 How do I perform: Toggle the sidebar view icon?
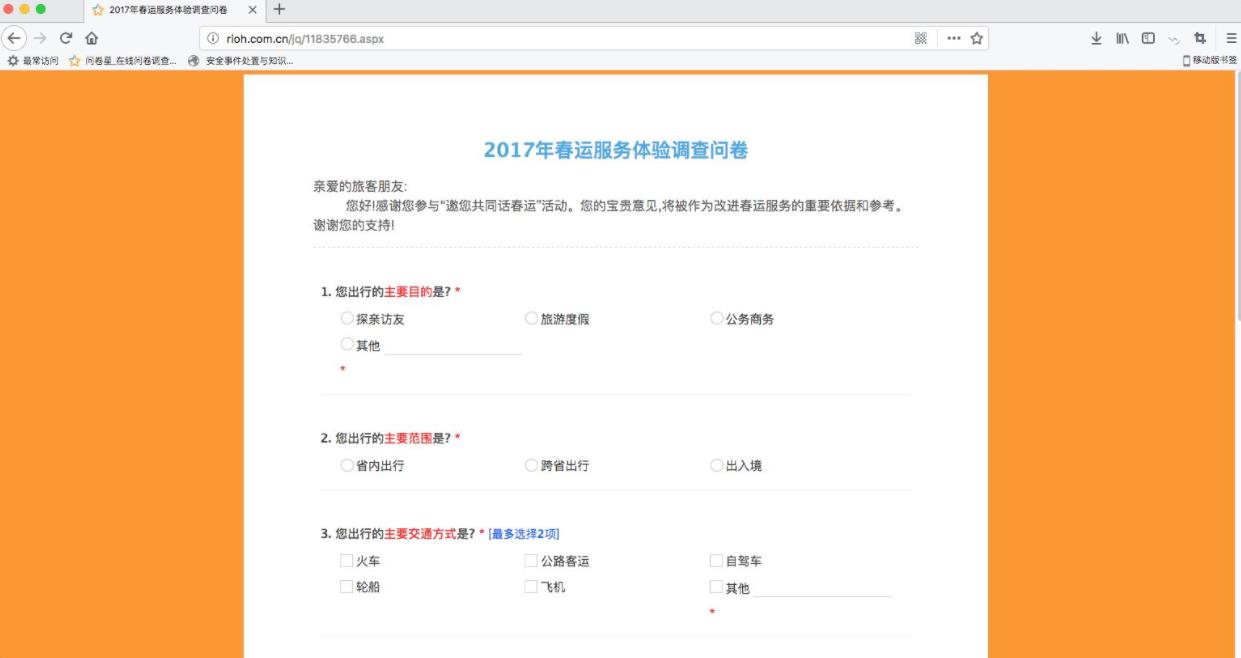click(1149, 38)
